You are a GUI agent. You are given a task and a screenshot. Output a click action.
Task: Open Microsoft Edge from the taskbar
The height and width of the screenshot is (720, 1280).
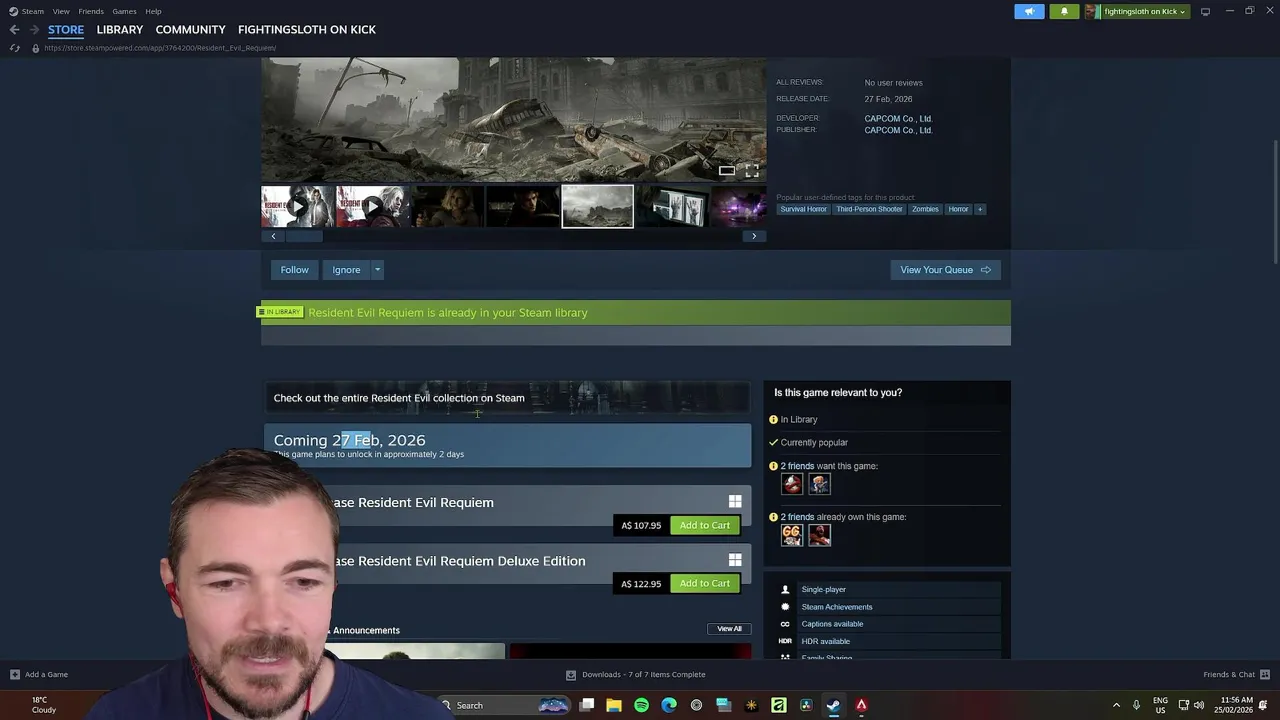click(x=669, y=705)
